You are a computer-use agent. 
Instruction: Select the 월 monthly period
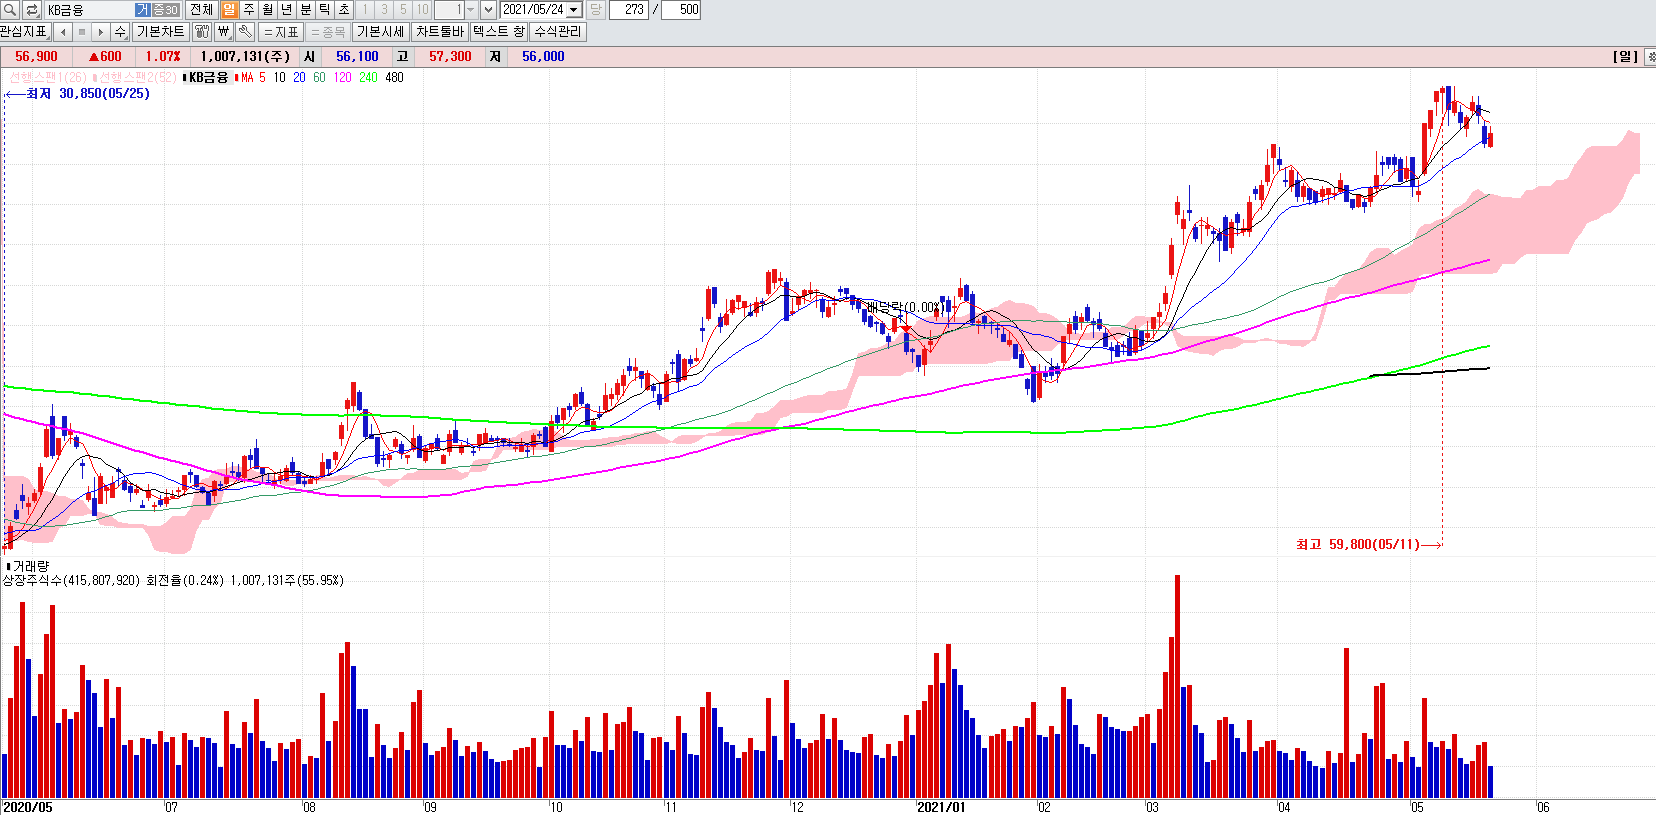click(267, 10)
